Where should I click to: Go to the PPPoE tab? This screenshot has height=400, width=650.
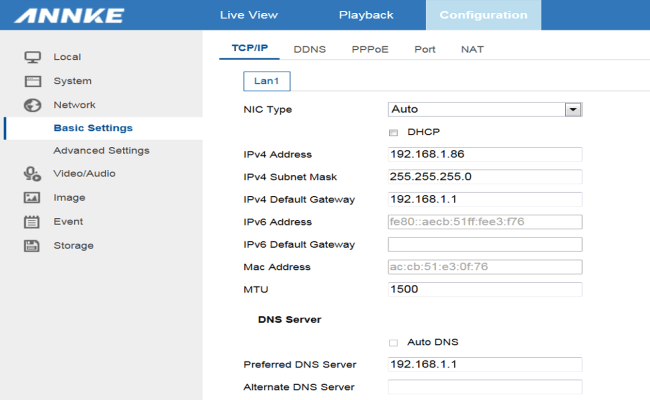click(x=370, y=49)
